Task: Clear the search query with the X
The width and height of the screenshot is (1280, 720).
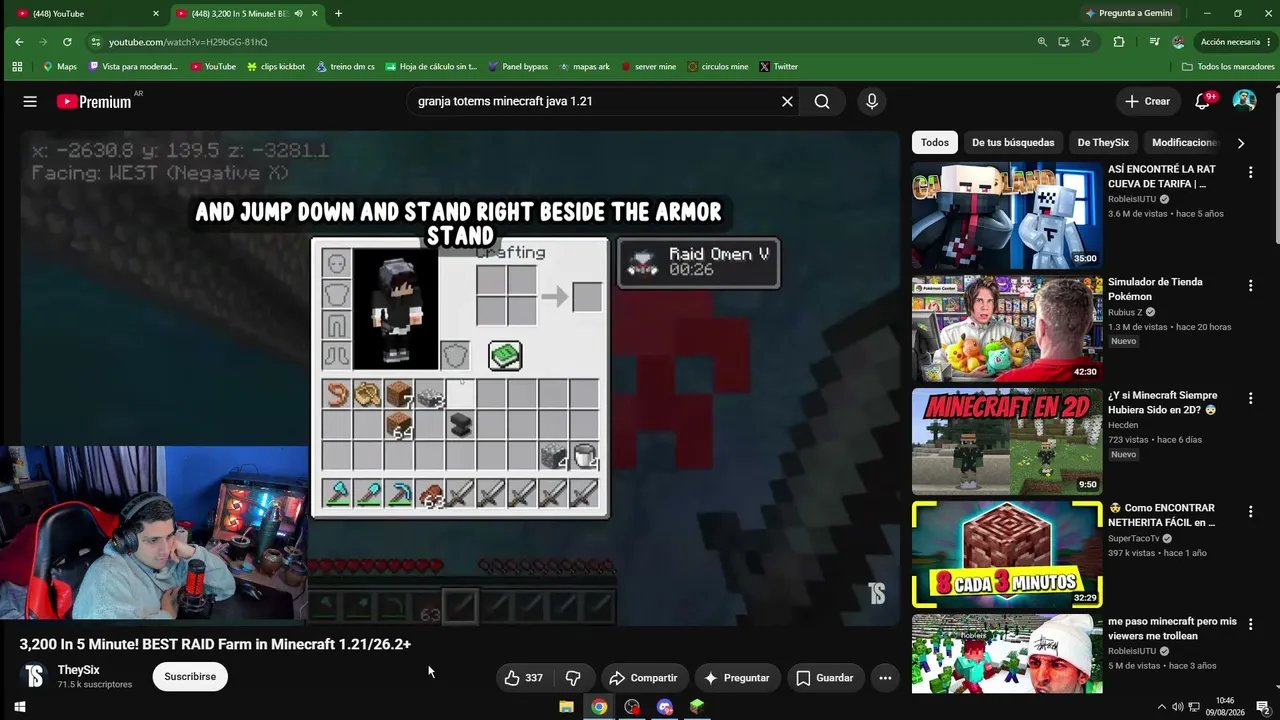Action: 787,101
